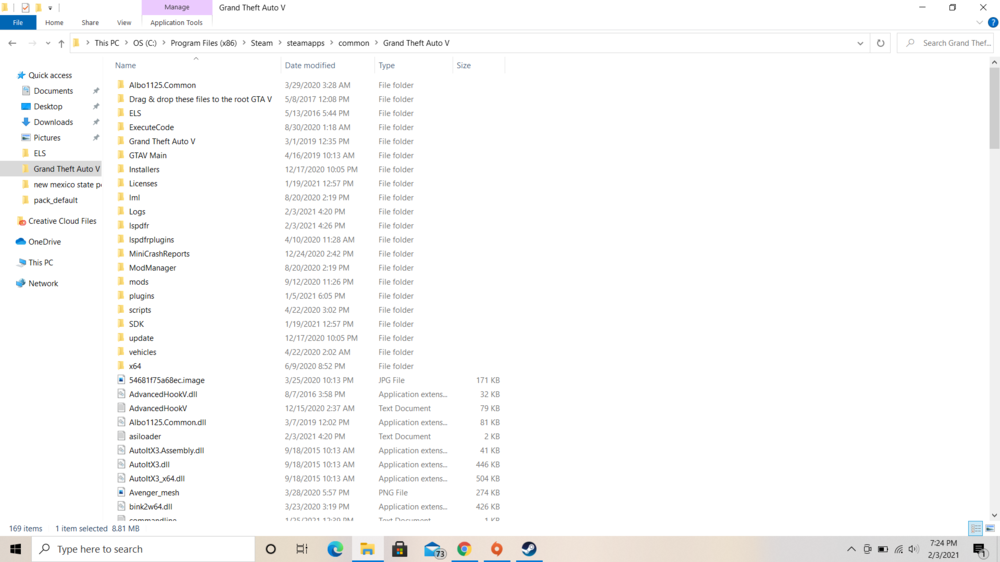Select pack_default folder in sidebar
Image resolution: width=1000 pixels, height=562 pixels.
[x=55, y=200]
